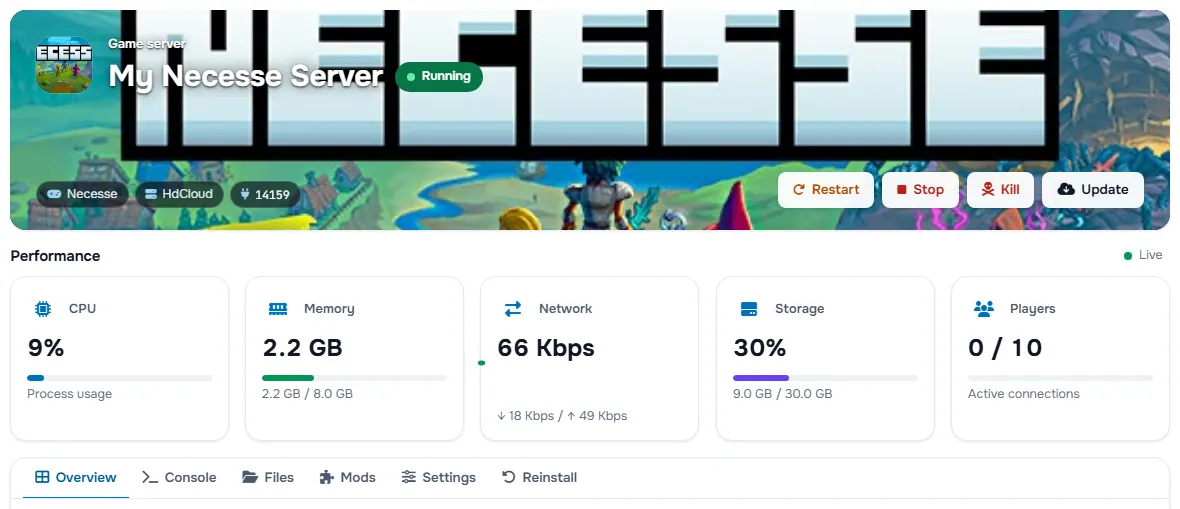
Task: Kill the server process
Action: (1000, 190)
